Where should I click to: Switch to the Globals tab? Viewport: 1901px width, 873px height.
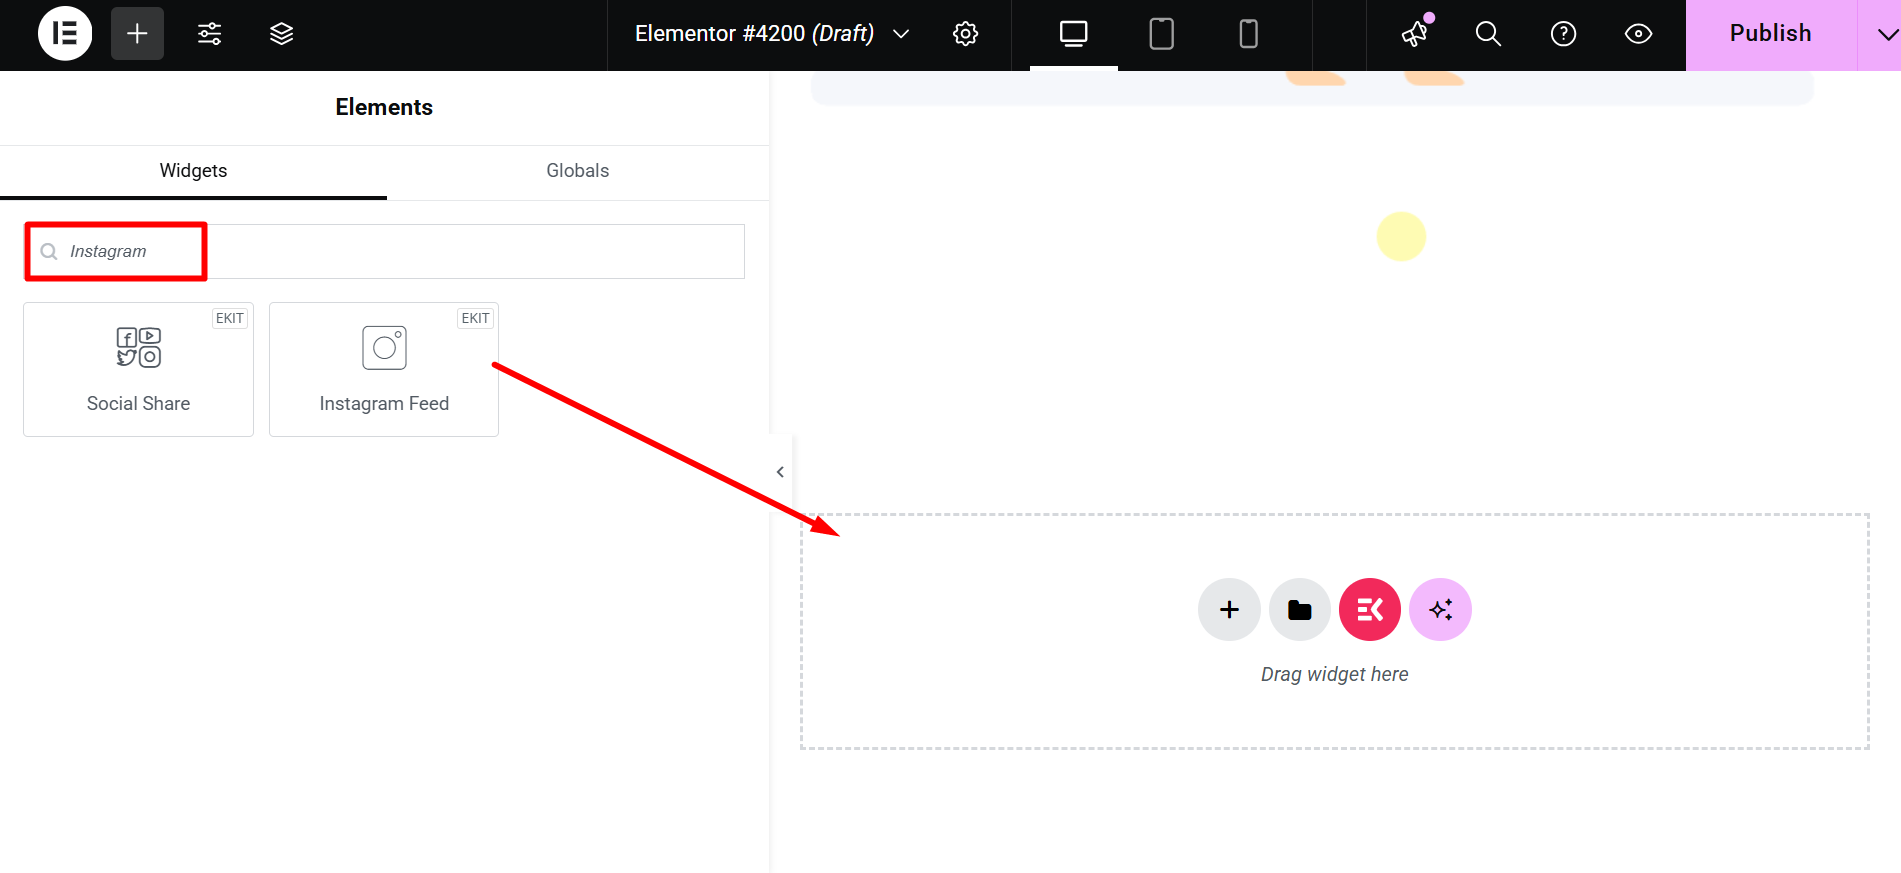(577, 171)
